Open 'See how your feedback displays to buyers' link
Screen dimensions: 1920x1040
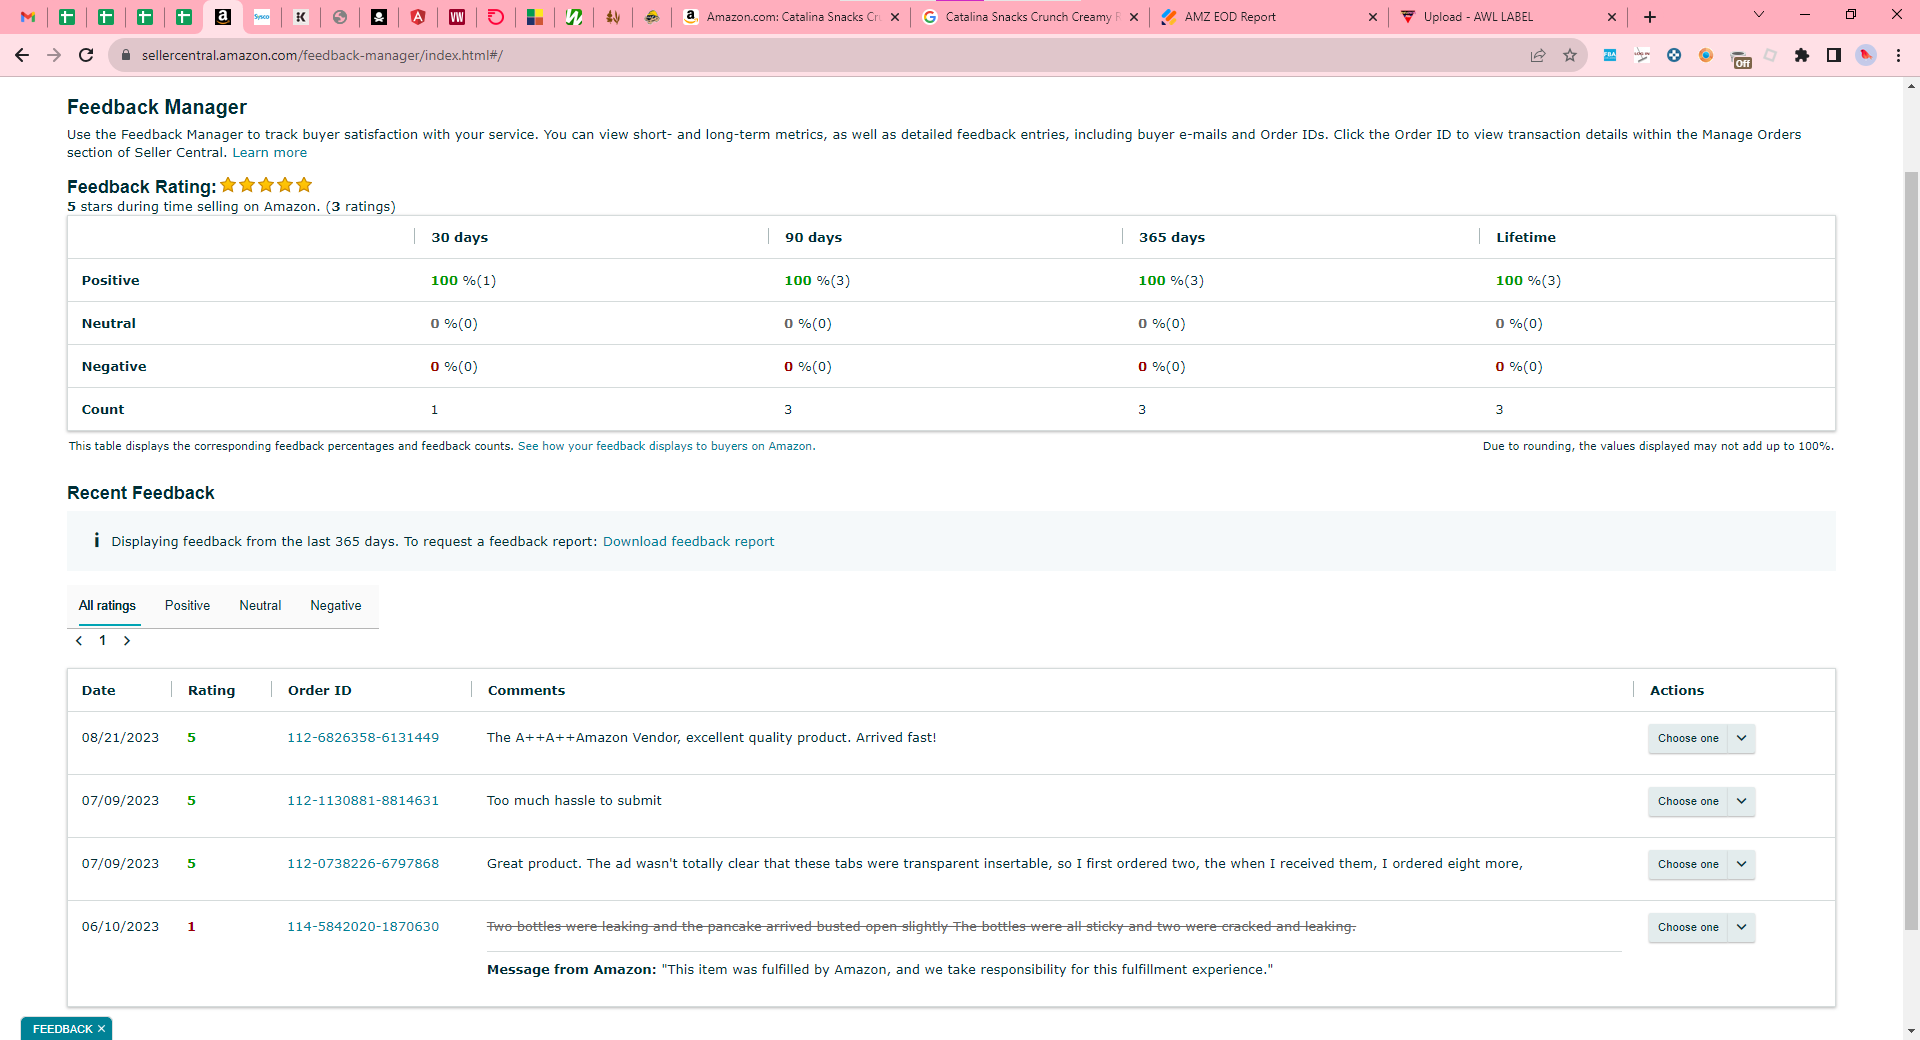pyautogui.click(x=666, y=446)
